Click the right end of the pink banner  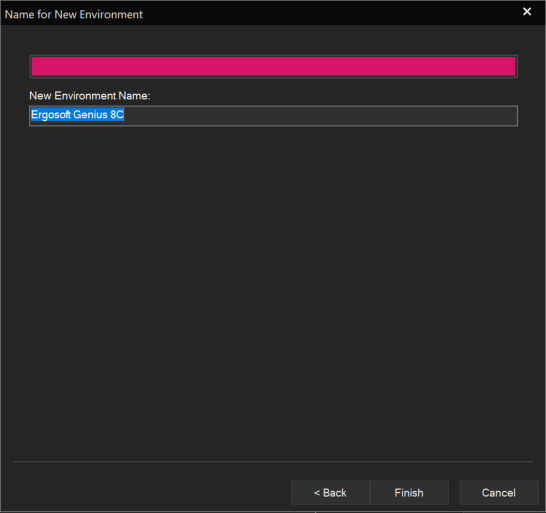(x=508, y=66)
